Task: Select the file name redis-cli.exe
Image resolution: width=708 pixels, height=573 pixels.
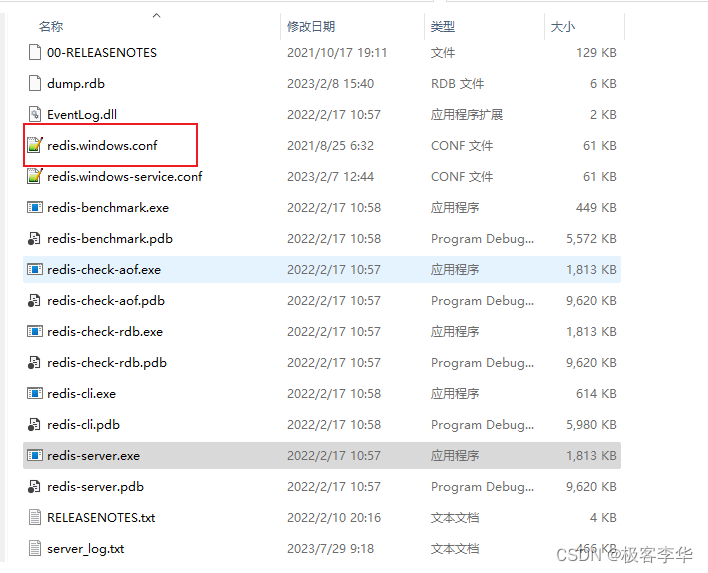Action: 82,394
